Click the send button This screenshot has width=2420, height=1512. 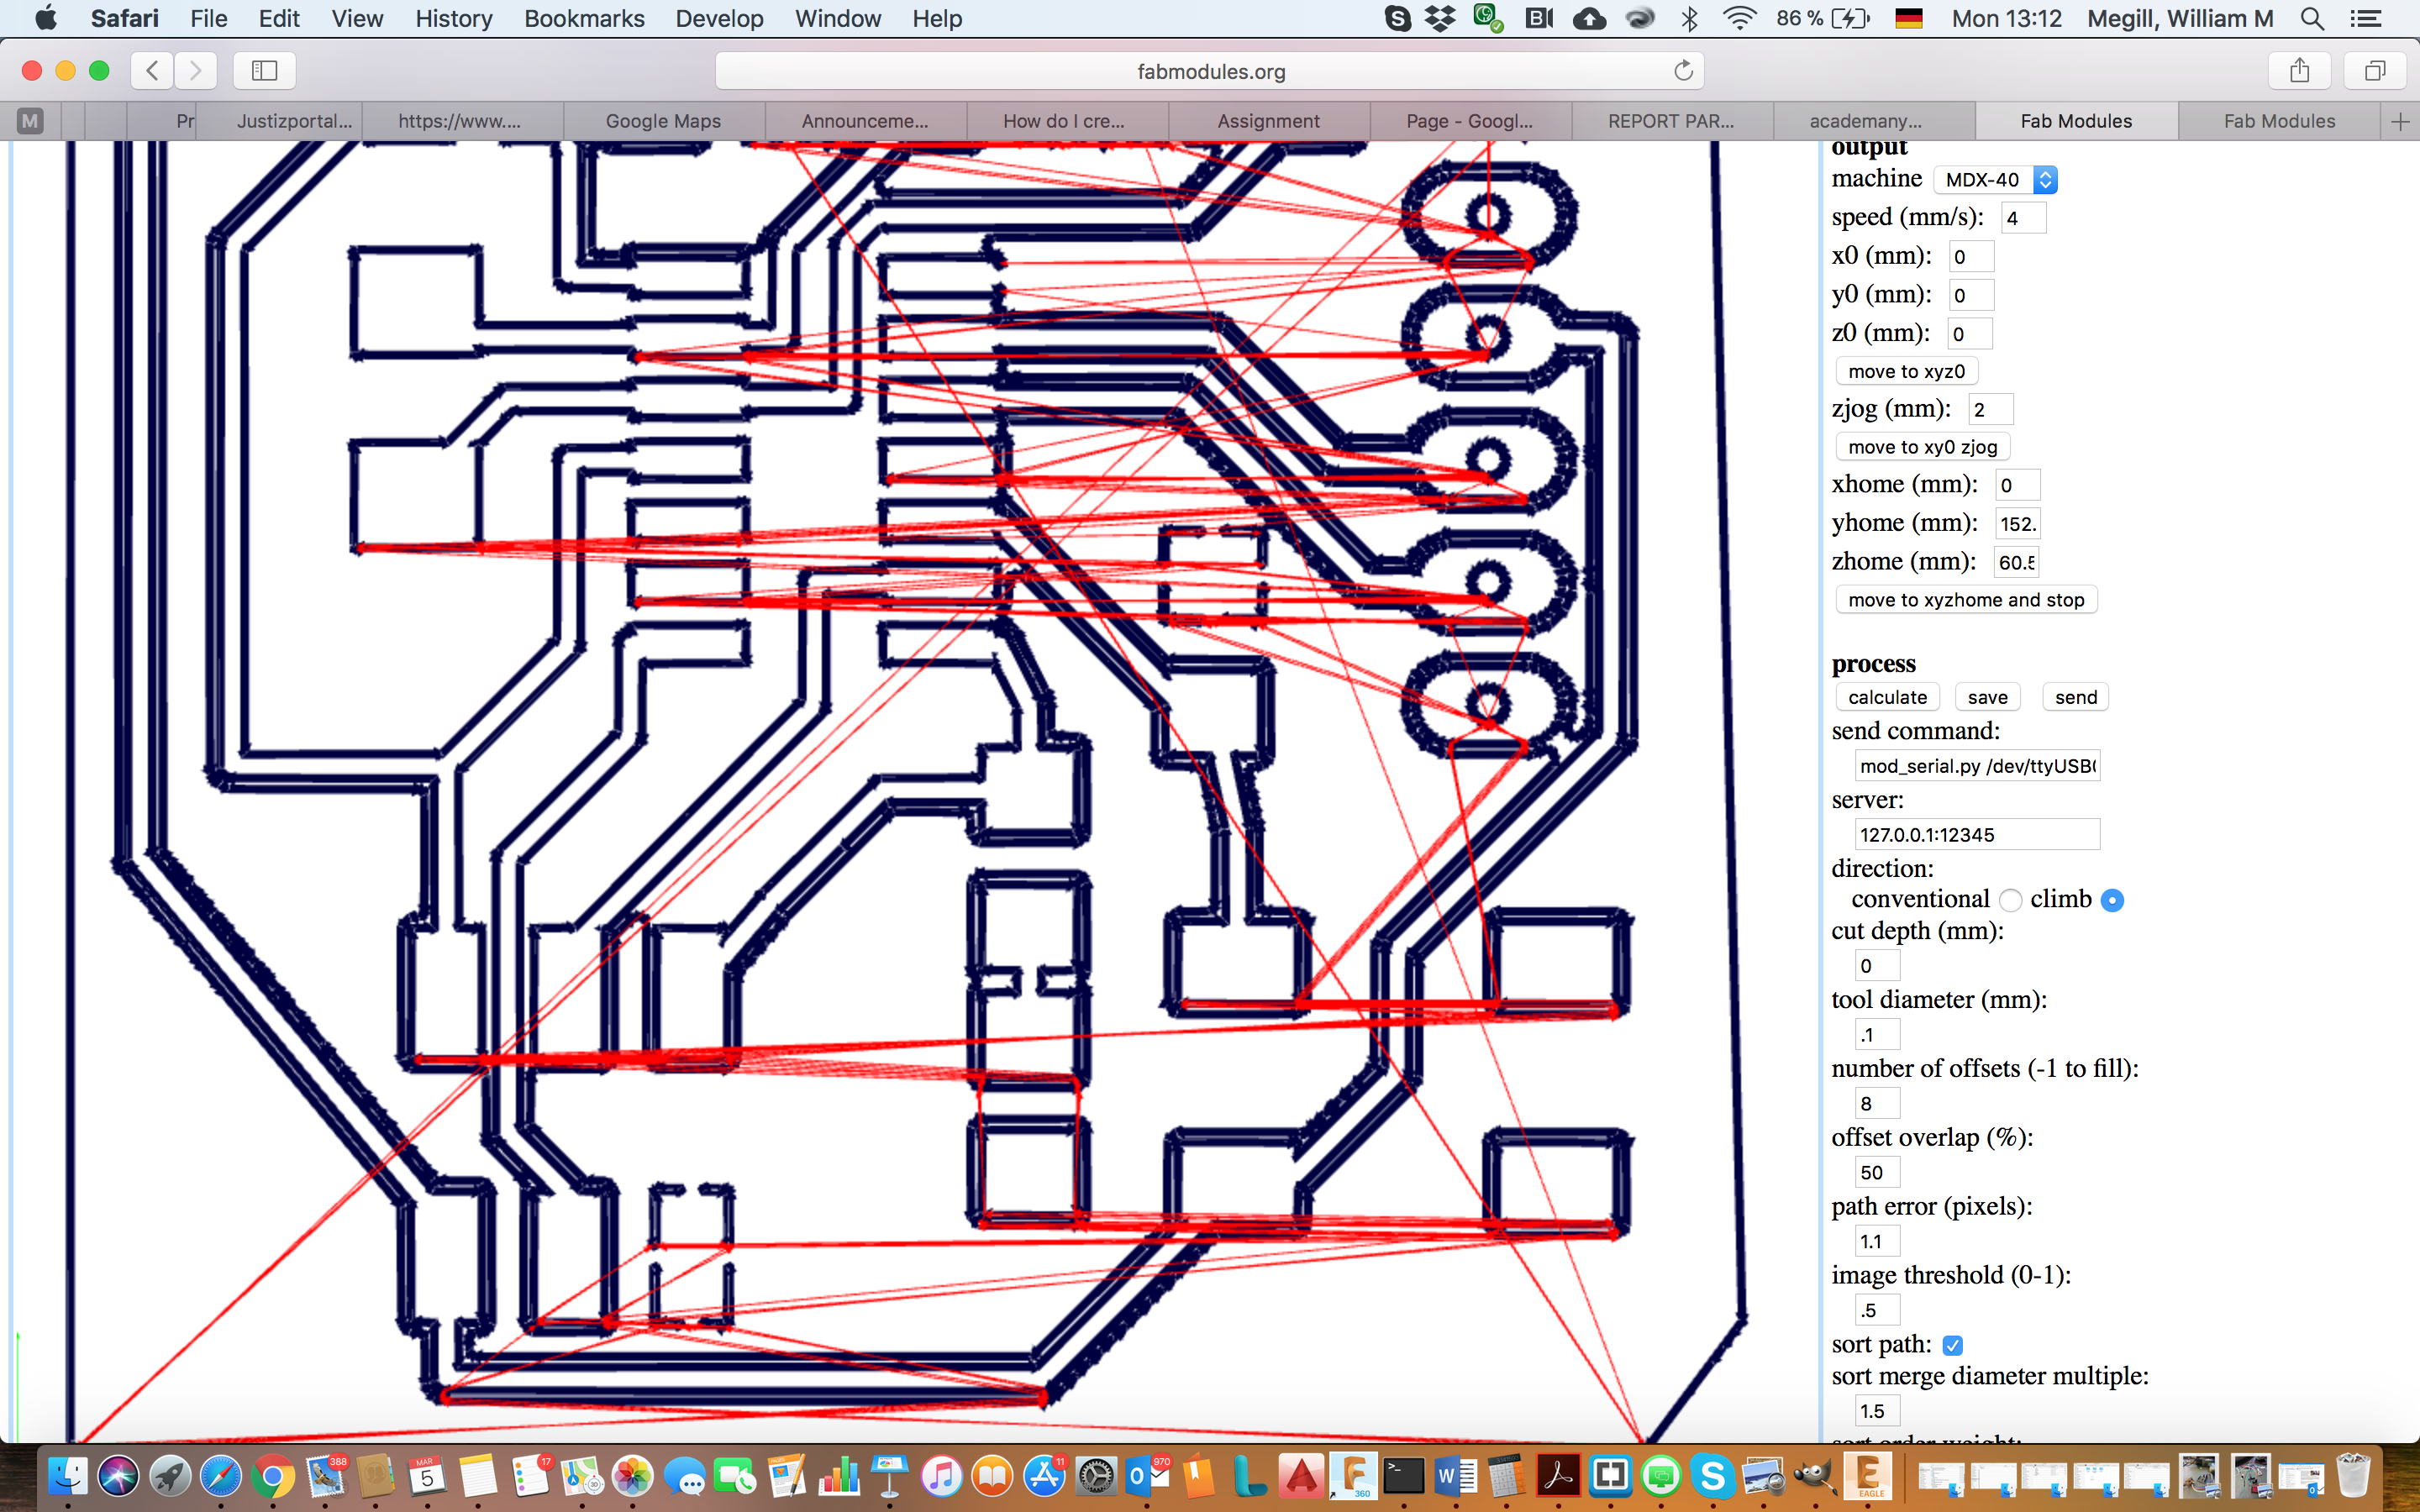pos(2075,697)
